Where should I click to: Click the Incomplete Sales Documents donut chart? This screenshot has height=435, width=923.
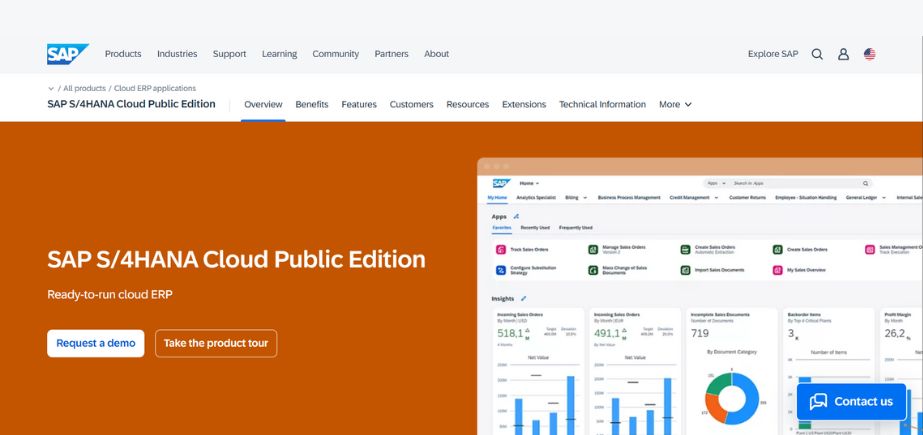[x=732, y=398]
